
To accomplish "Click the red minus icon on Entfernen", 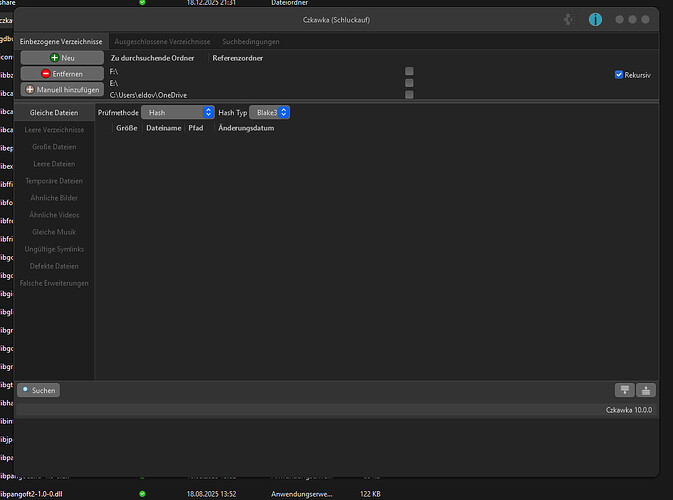I will point(46,74).
